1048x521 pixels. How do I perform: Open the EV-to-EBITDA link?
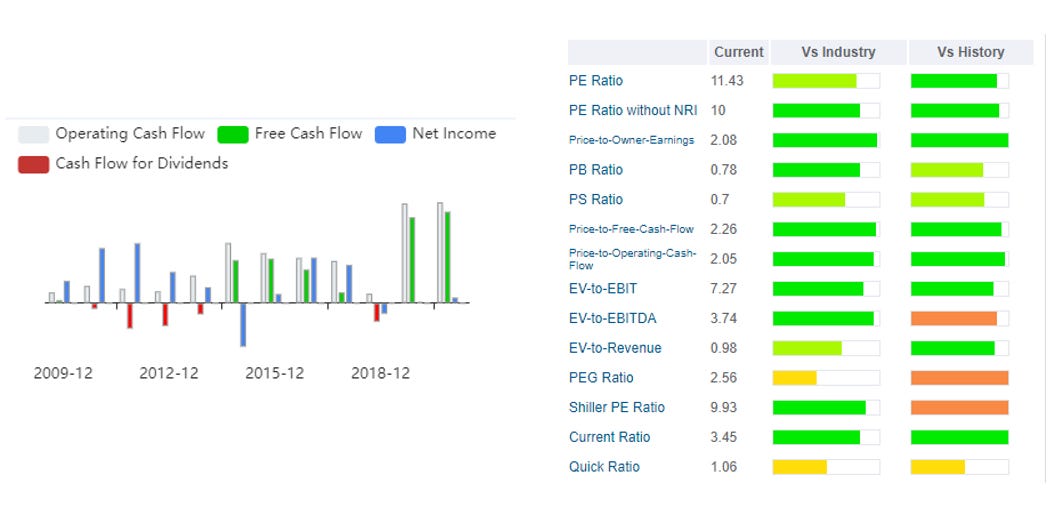click(612, 319)
